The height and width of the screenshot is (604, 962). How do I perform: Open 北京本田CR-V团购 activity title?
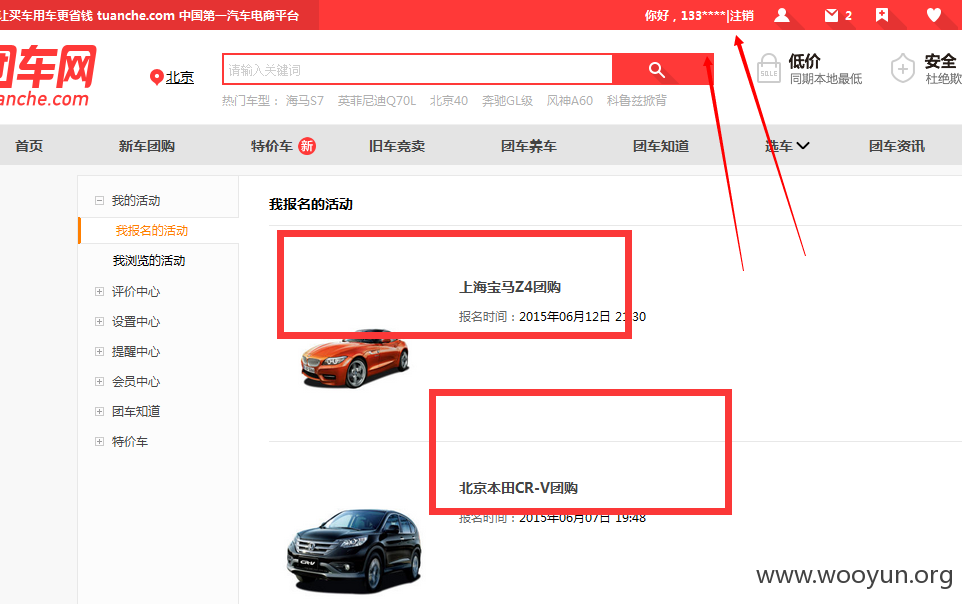[x=518, y=488]
